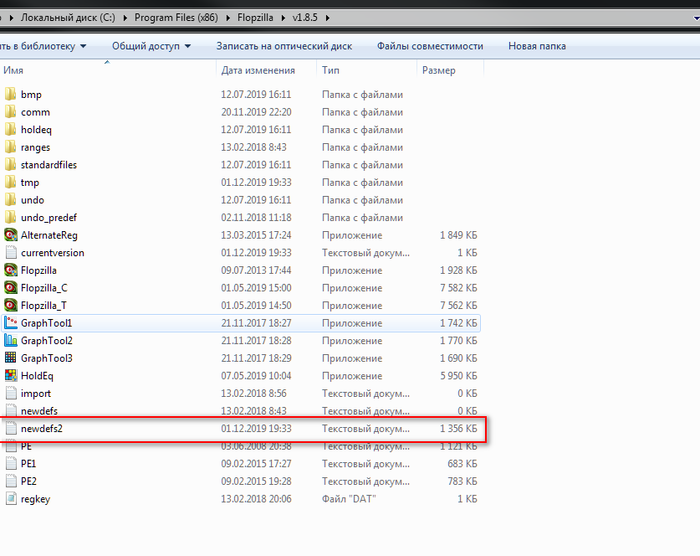
Task: Select the undo_predef folder icon
Action: [x=10, y=217]
